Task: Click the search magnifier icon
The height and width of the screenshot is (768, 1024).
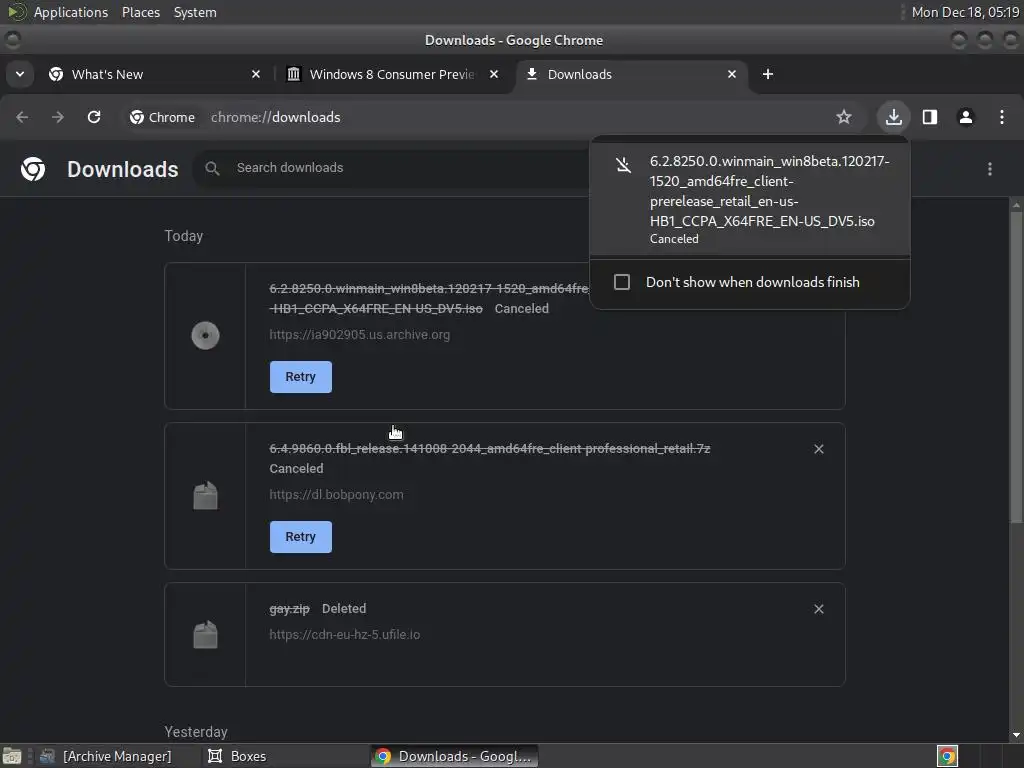Action: tap(212, 168)
